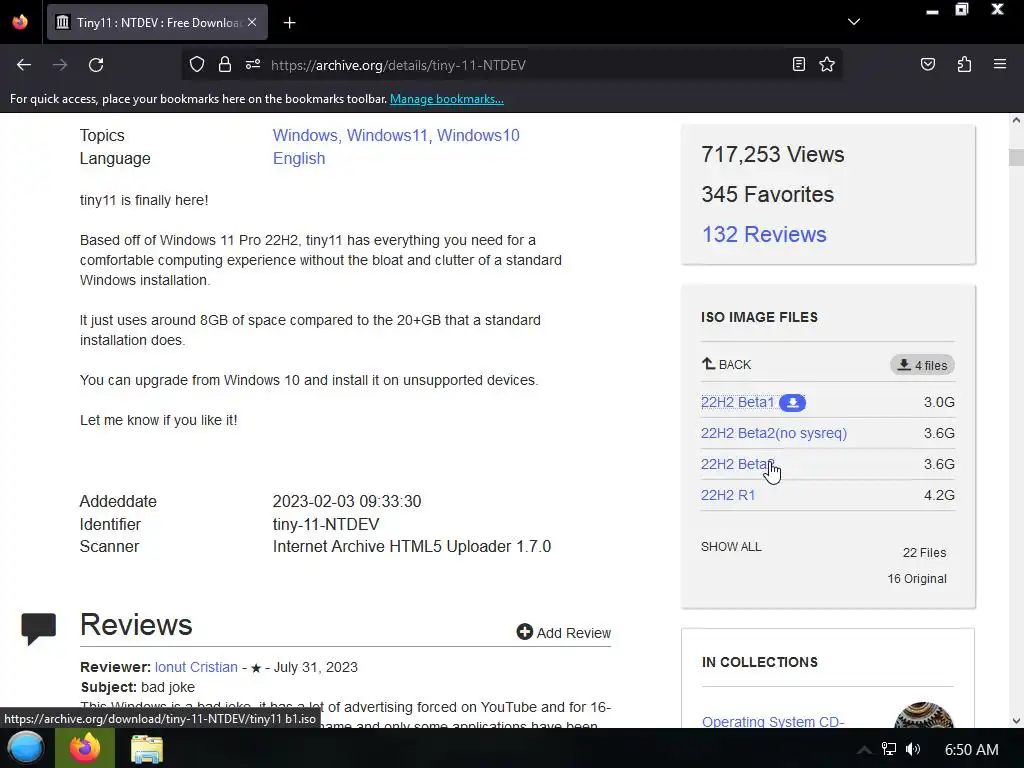Click the scrollbar up arrow
This screenshot has width=1024, height=768.
1016,120
